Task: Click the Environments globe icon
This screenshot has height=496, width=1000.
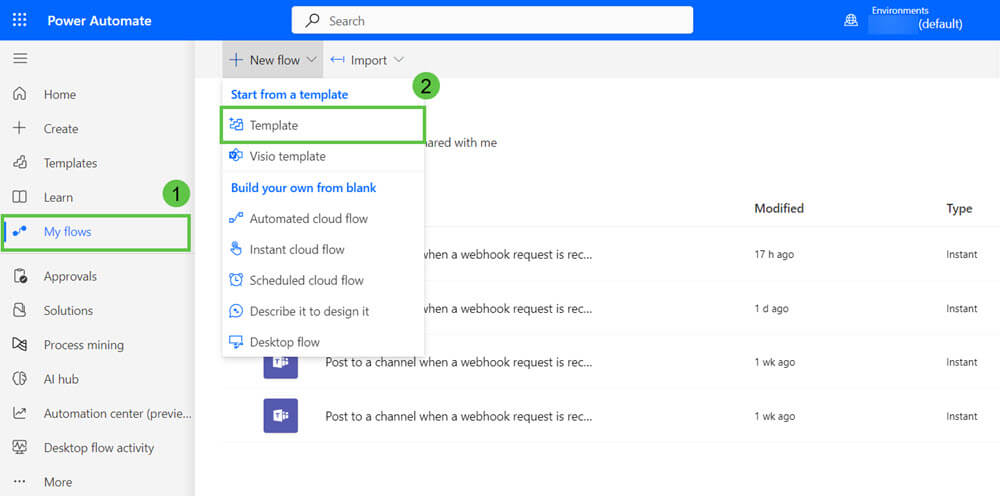Action: 851,20
